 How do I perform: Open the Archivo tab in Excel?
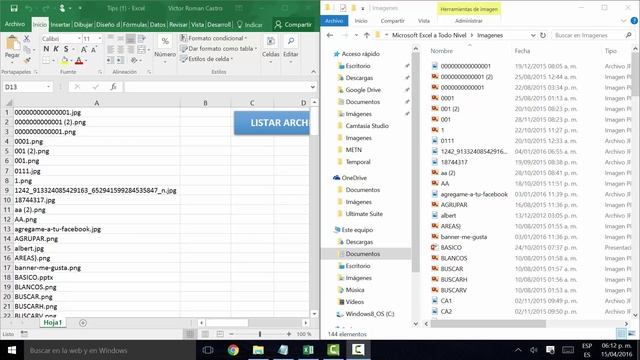coord(15,24)
